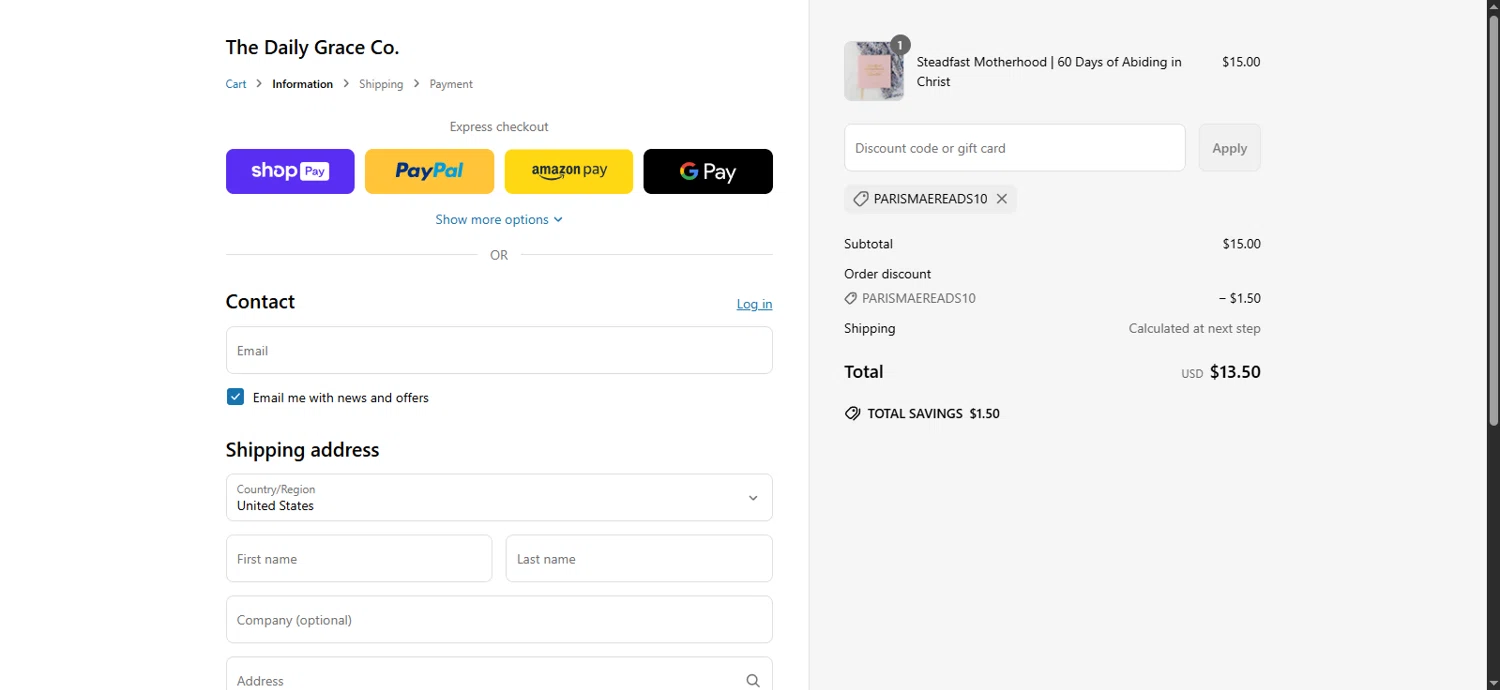
Task: Click the Steadfast Motherhood product thumbnail
Action: (x=874, y=71)
